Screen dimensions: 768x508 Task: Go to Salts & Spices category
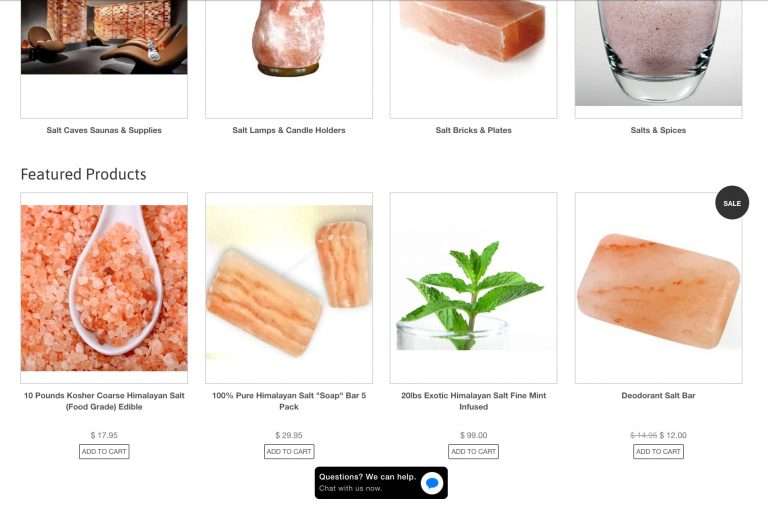point(658,130)
